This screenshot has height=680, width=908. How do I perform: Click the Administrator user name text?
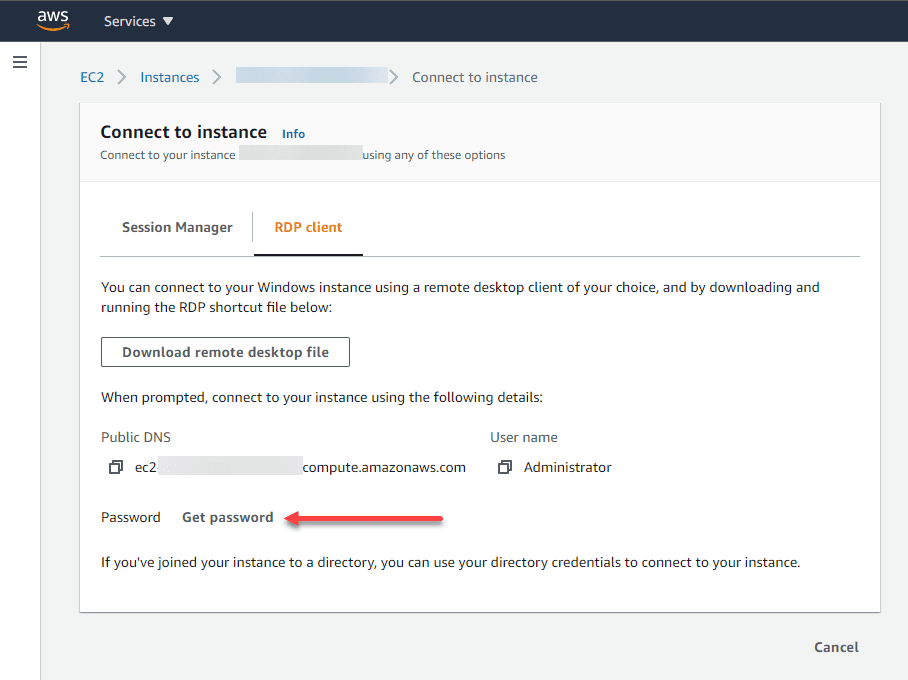tap(567, 467)
